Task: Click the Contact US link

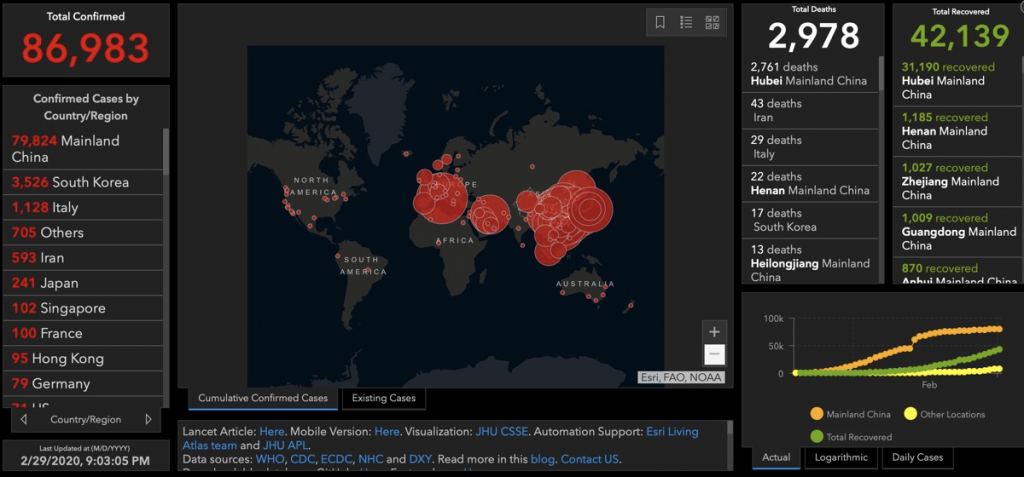Action: point(589,459)
